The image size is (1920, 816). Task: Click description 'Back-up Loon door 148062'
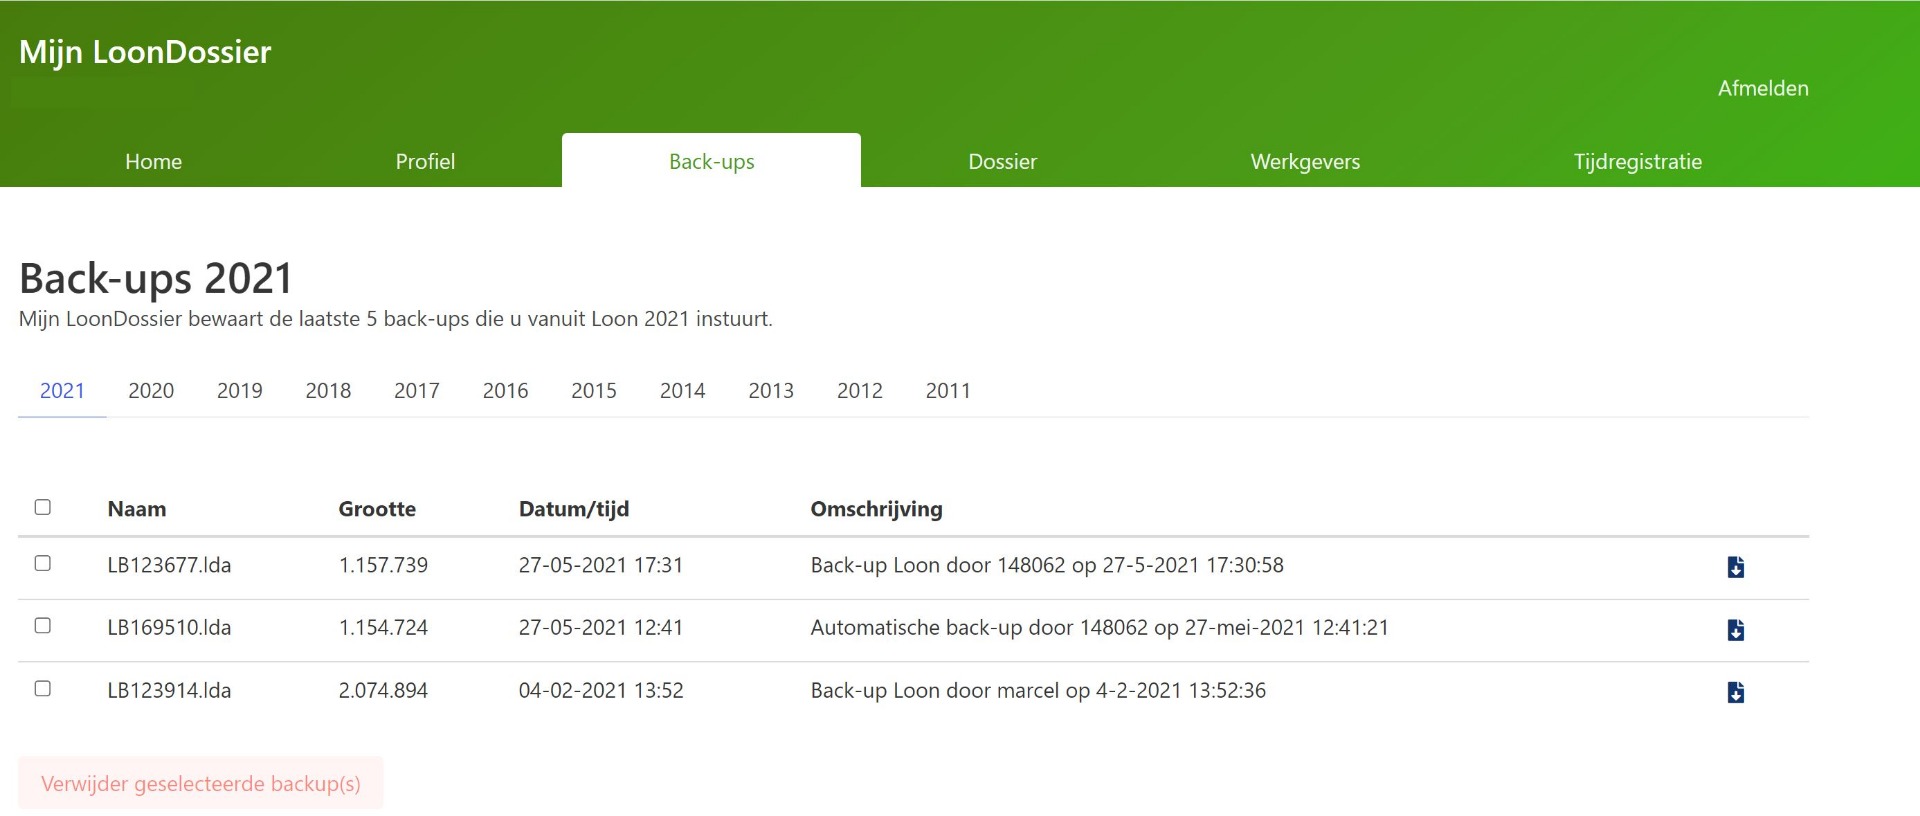(1047, 565)
